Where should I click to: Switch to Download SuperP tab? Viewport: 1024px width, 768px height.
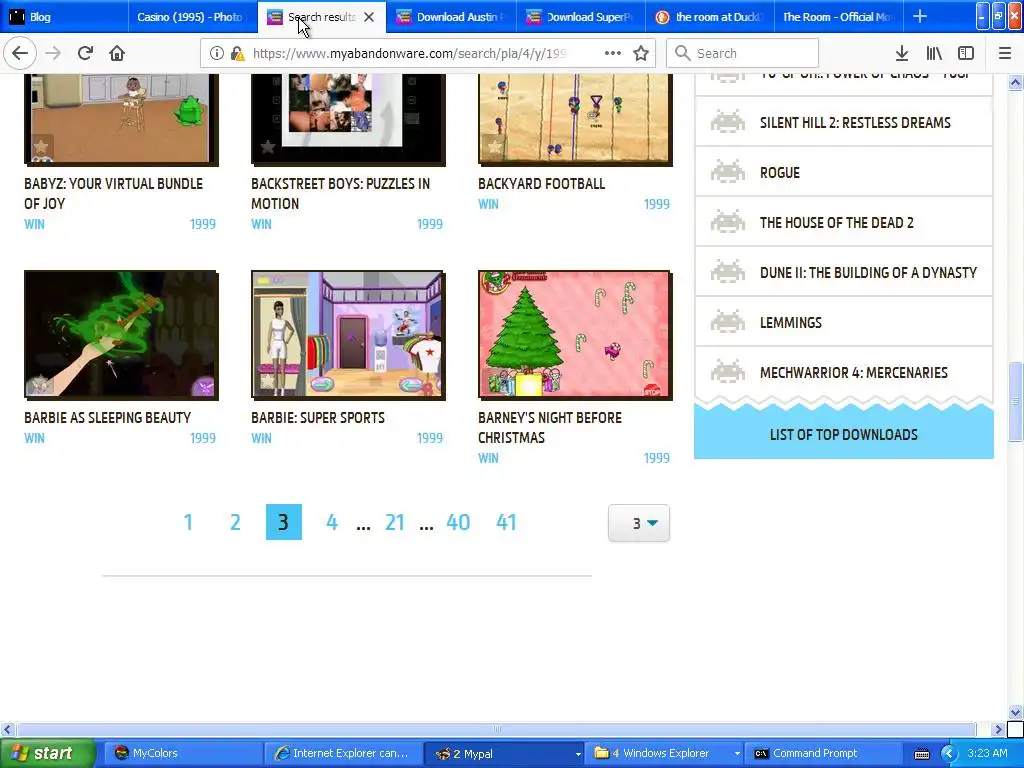click(x=580, y=17)
